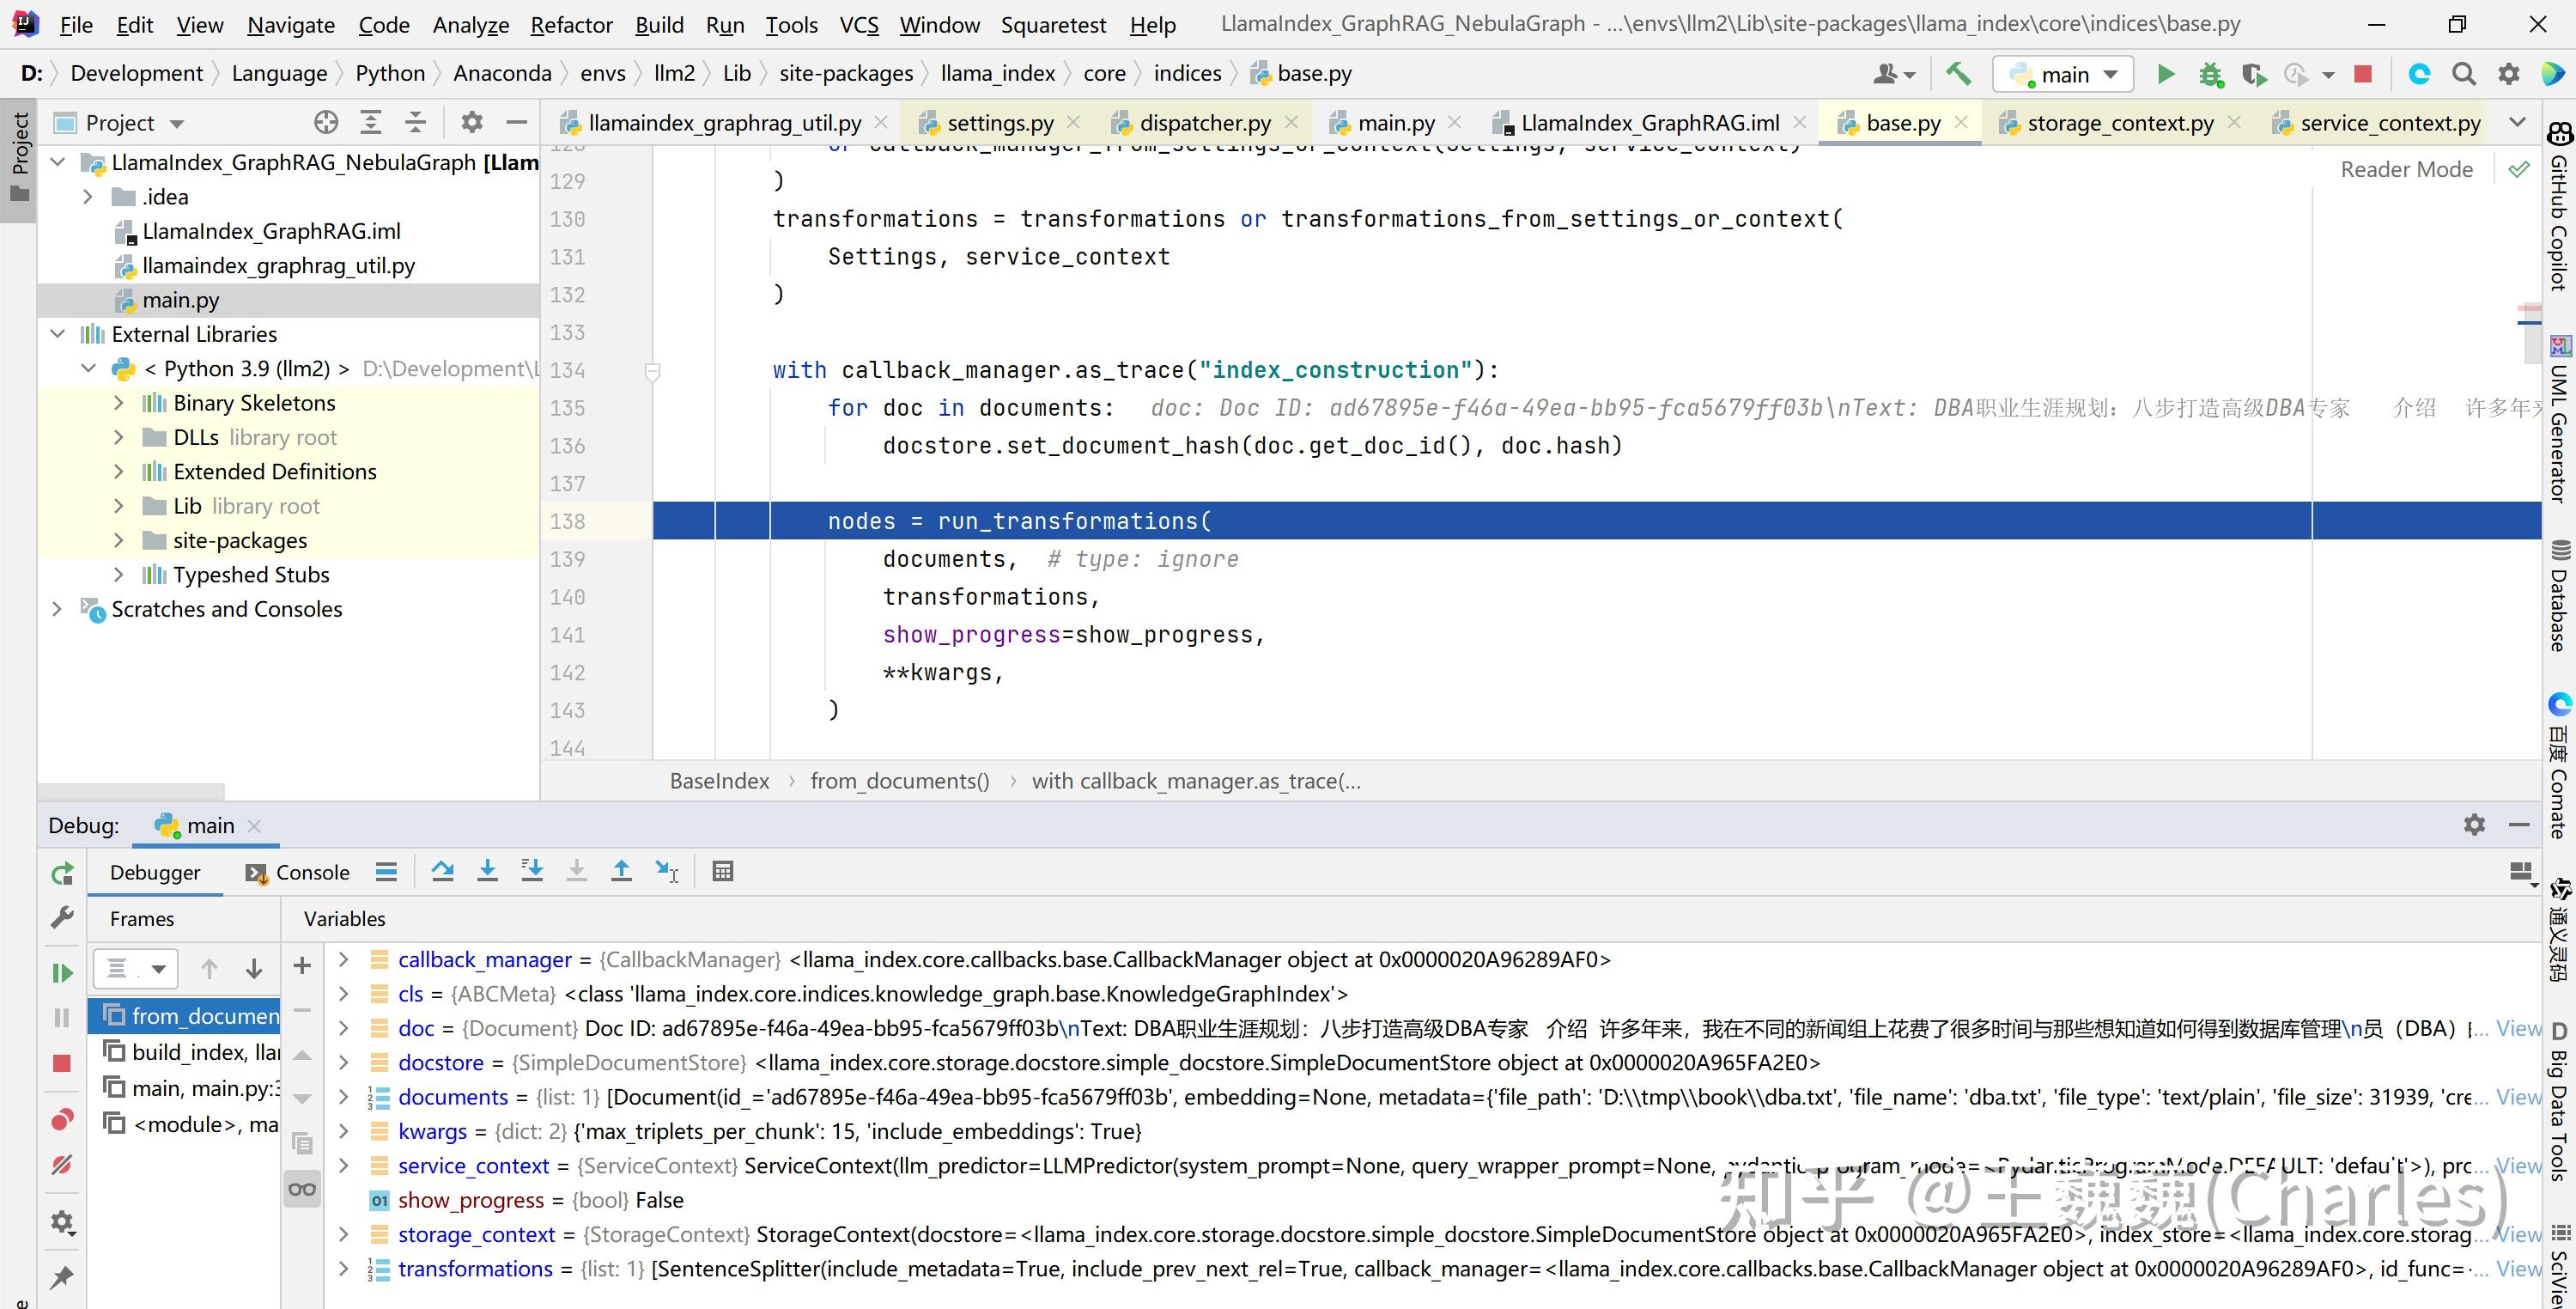Click the Step Out arrow icon
The width and height of the screenshot is (2576, 1309).
coord(621,871)
